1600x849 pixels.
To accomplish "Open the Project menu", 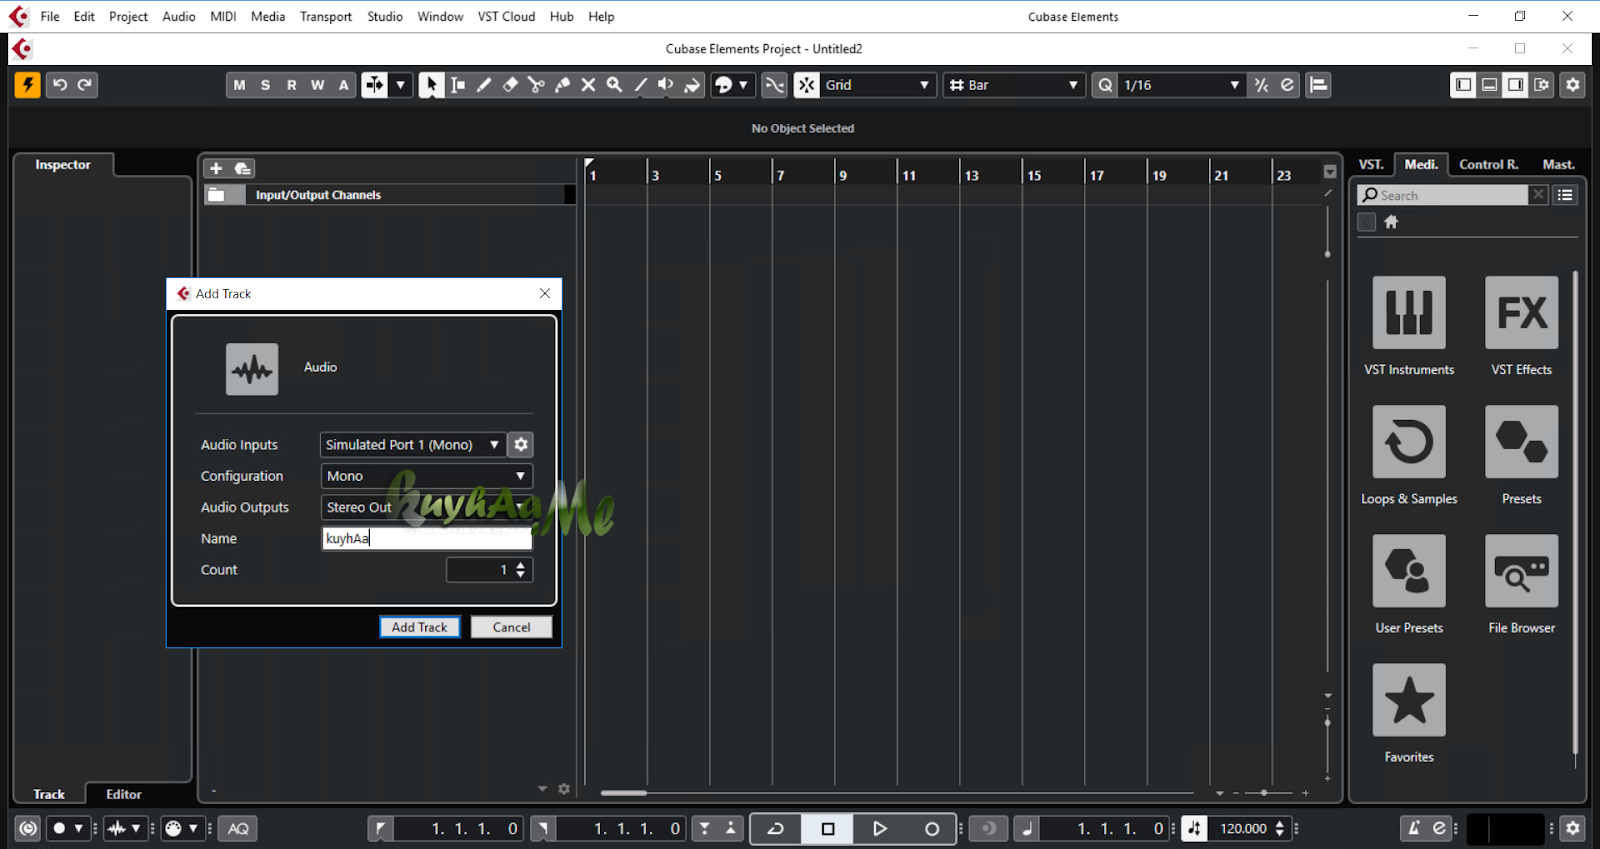I will 128,16.
